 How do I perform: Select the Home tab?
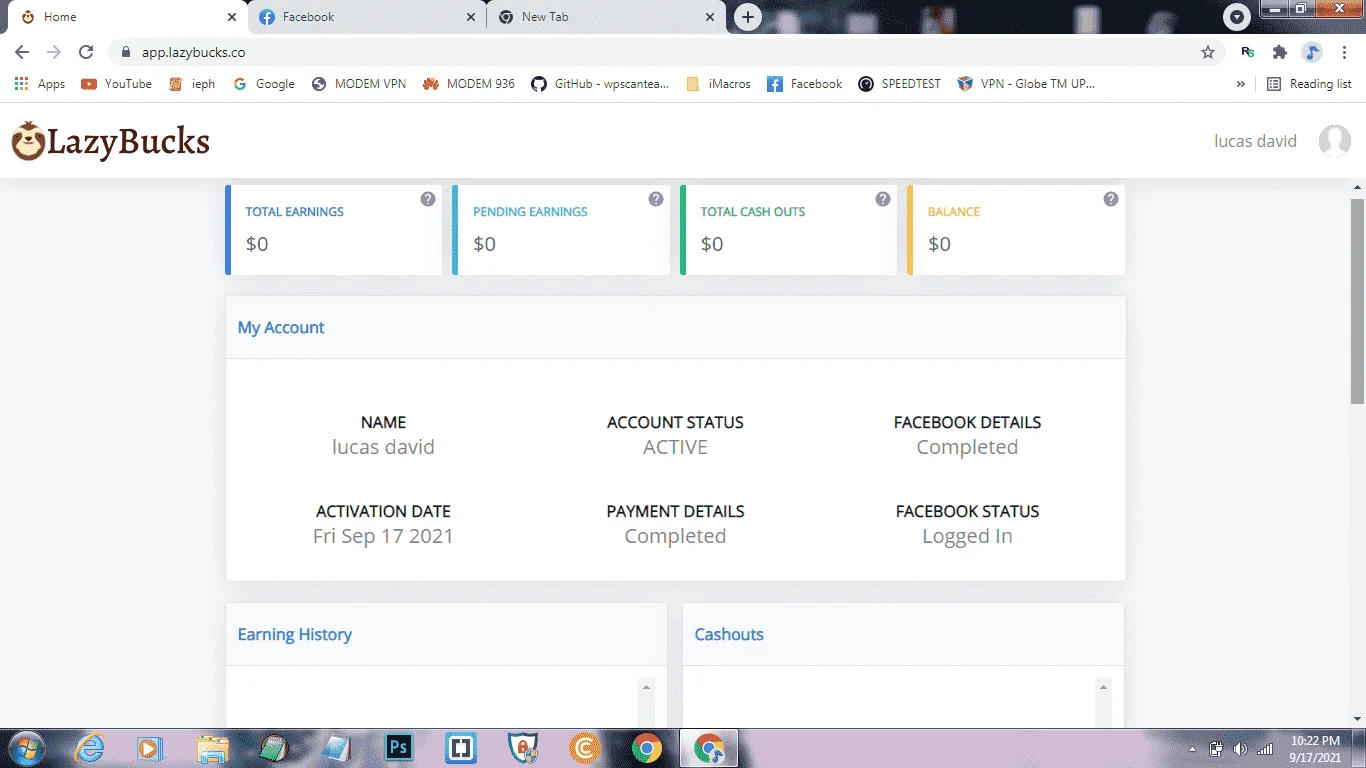click(x=127, y=17)
